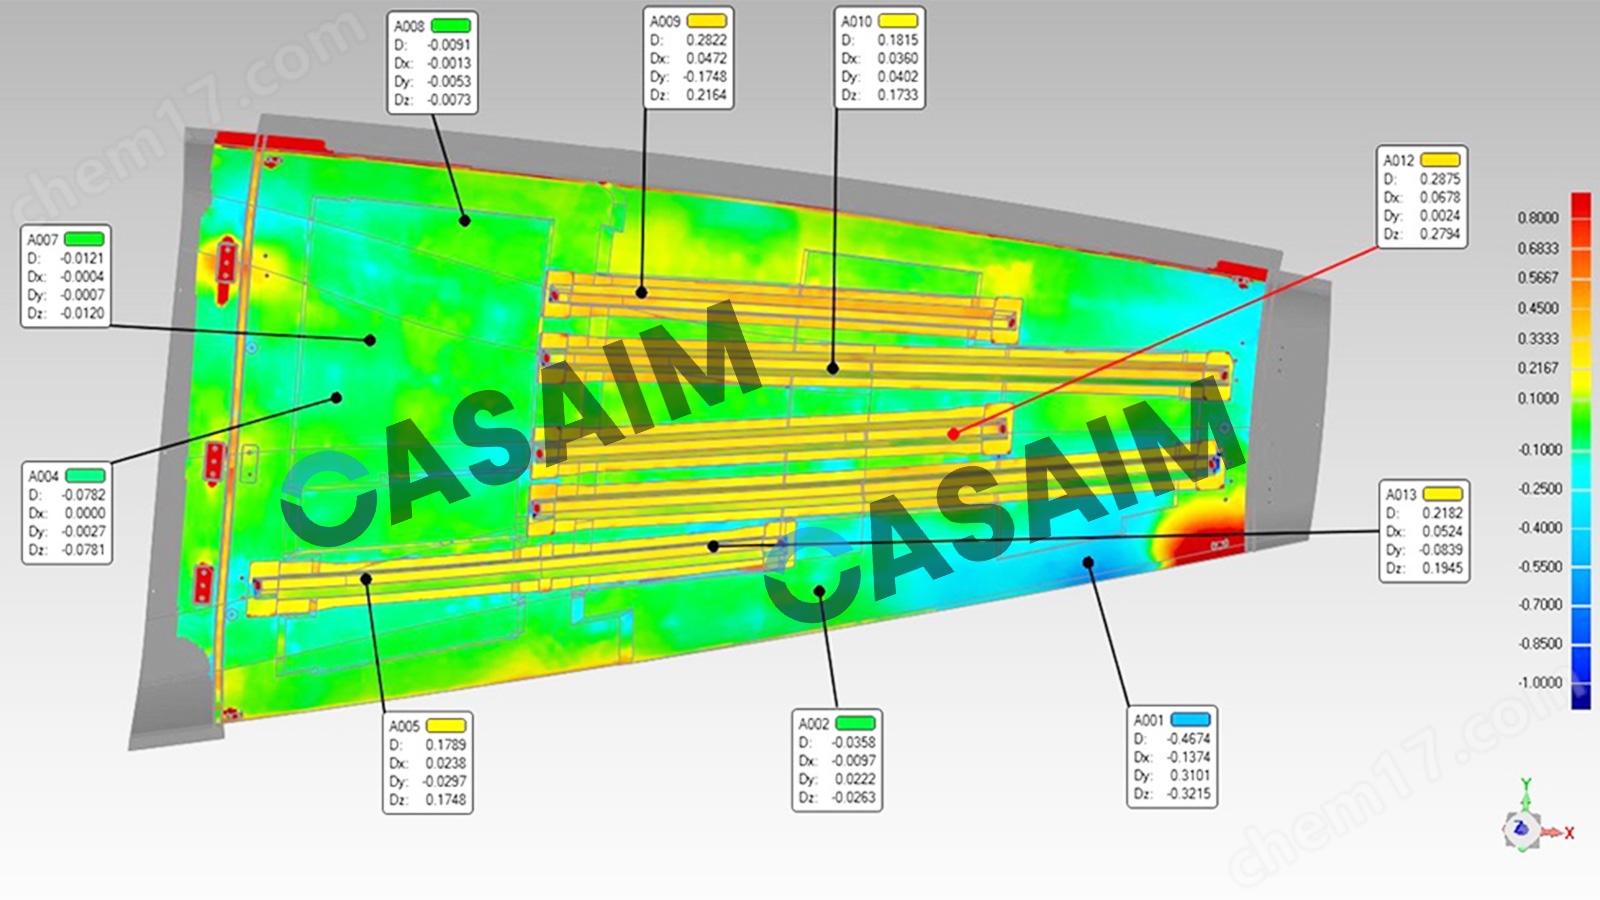
Task: Click the yellow swatch in annotation A009
Action: pos(706,21)
